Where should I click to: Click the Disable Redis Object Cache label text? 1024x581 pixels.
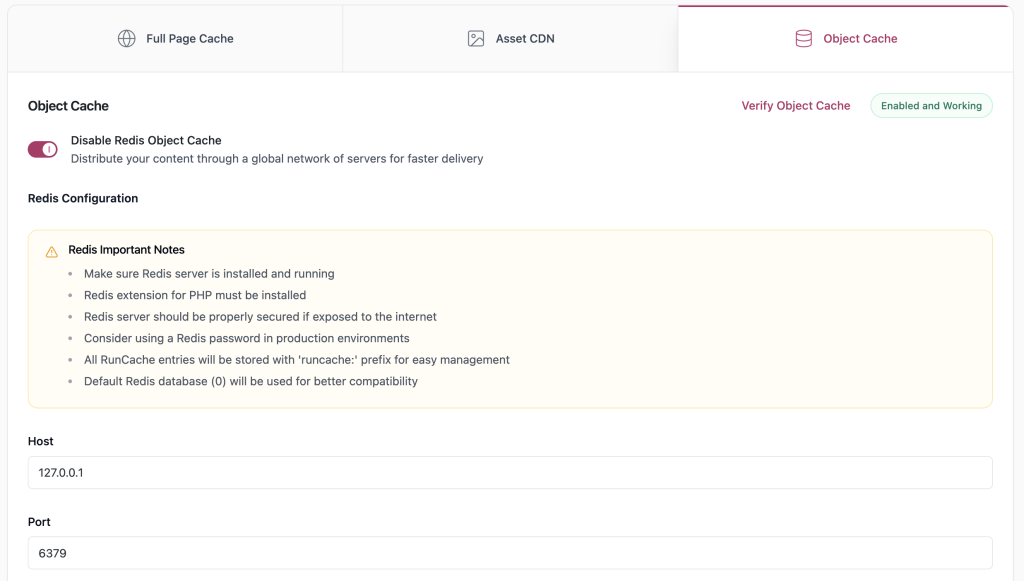(146, 141)
